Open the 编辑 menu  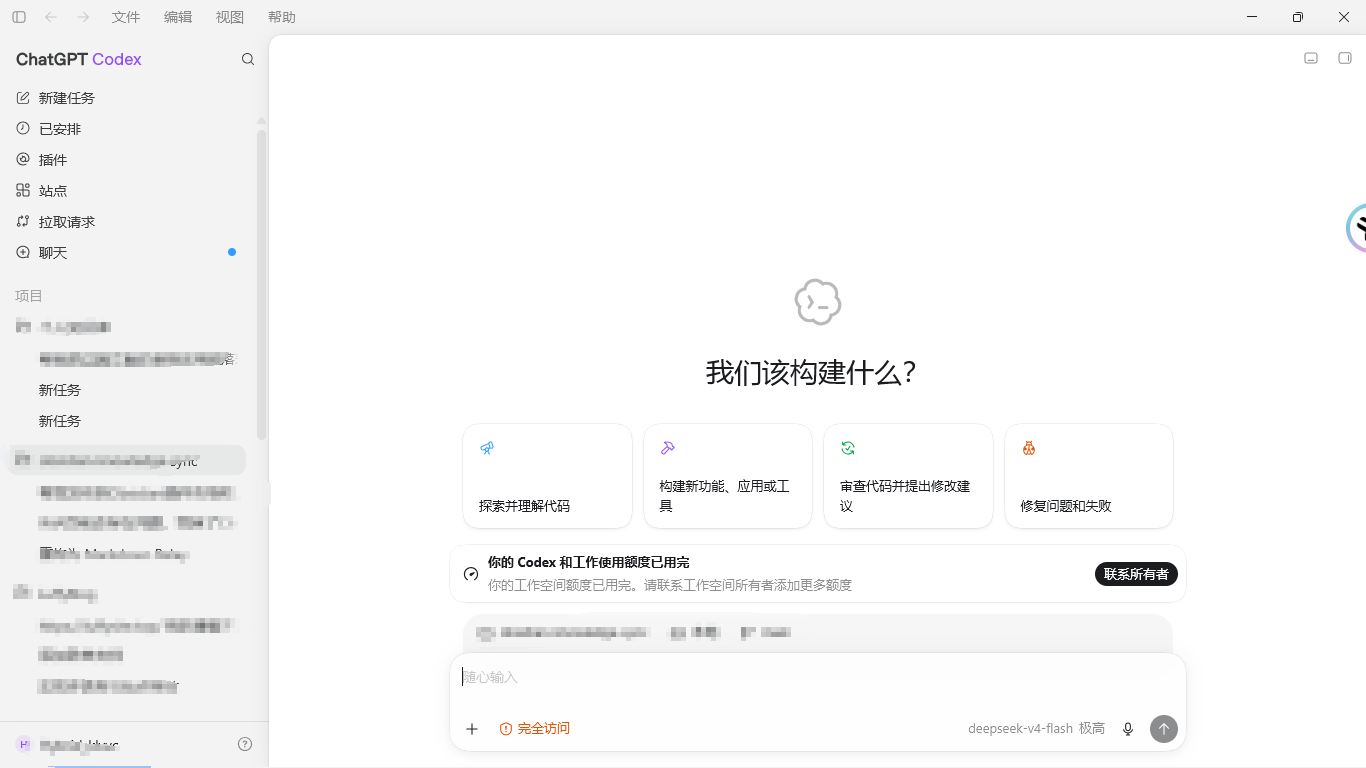click(x=178, y=17)
